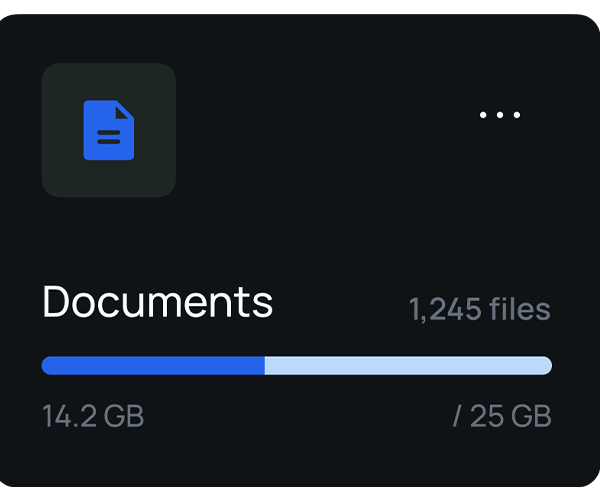
Task: Open the three-dot more options menu
Action: coord(500,115)
